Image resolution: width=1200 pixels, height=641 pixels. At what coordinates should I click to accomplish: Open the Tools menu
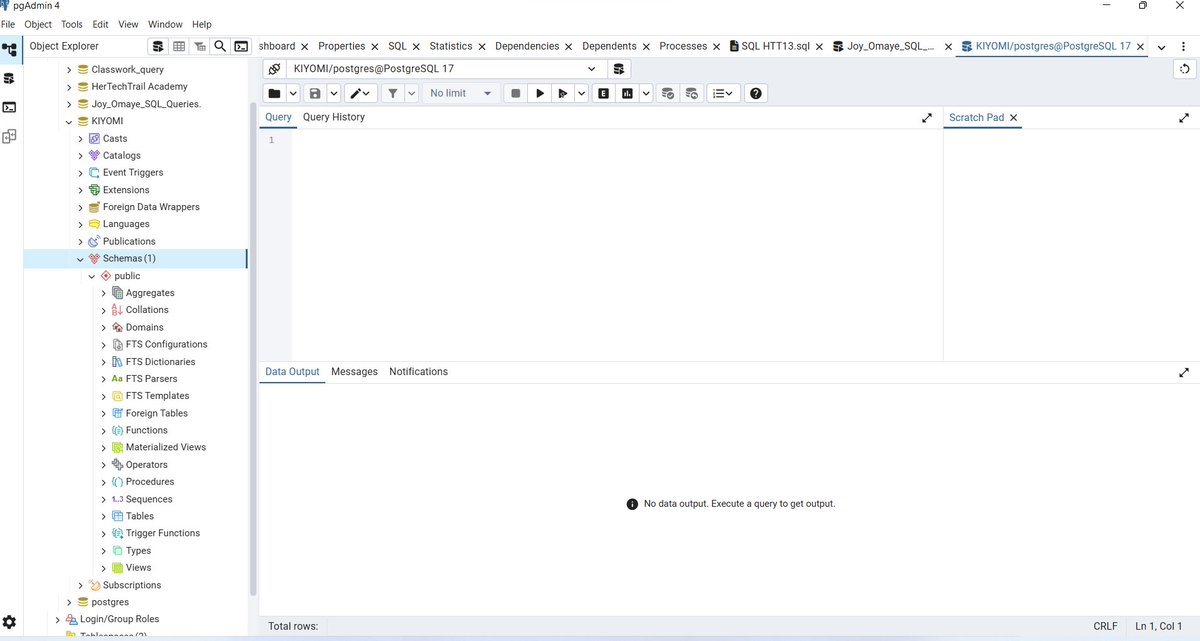72,24
